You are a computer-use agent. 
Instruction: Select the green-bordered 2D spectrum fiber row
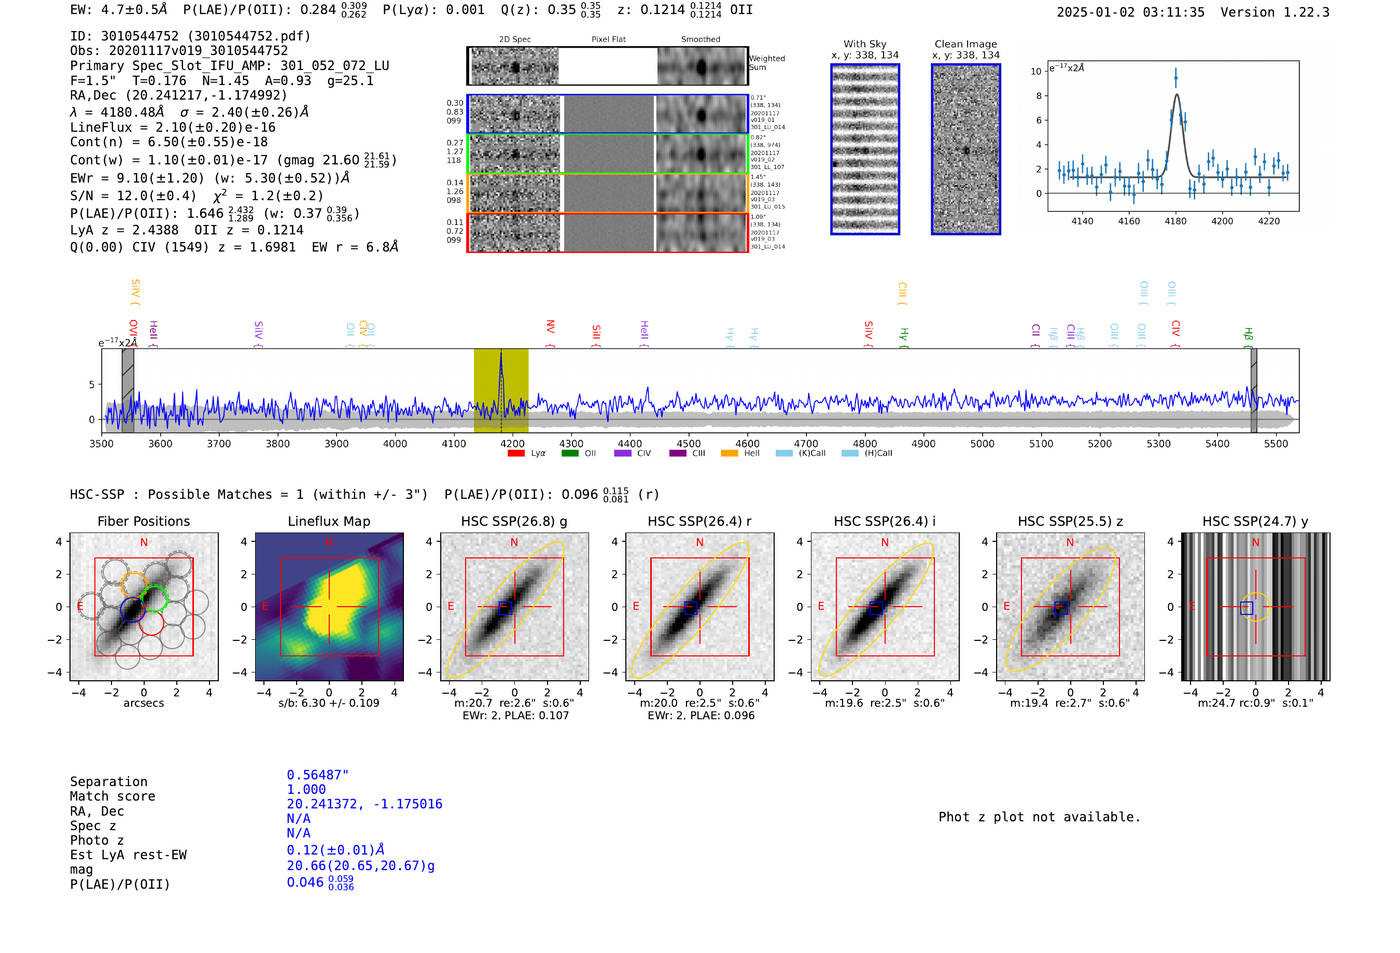pos(608,154)
